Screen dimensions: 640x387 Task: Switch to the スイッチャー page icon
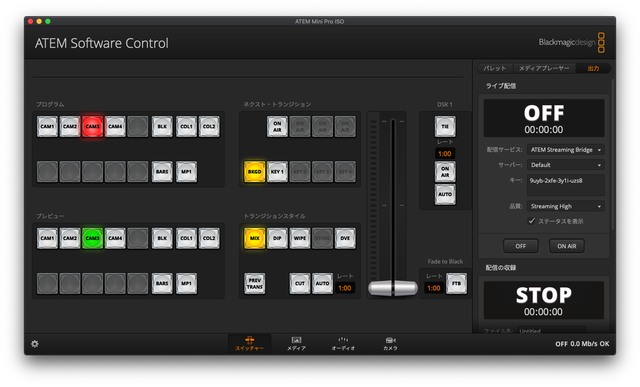(249, 343)
